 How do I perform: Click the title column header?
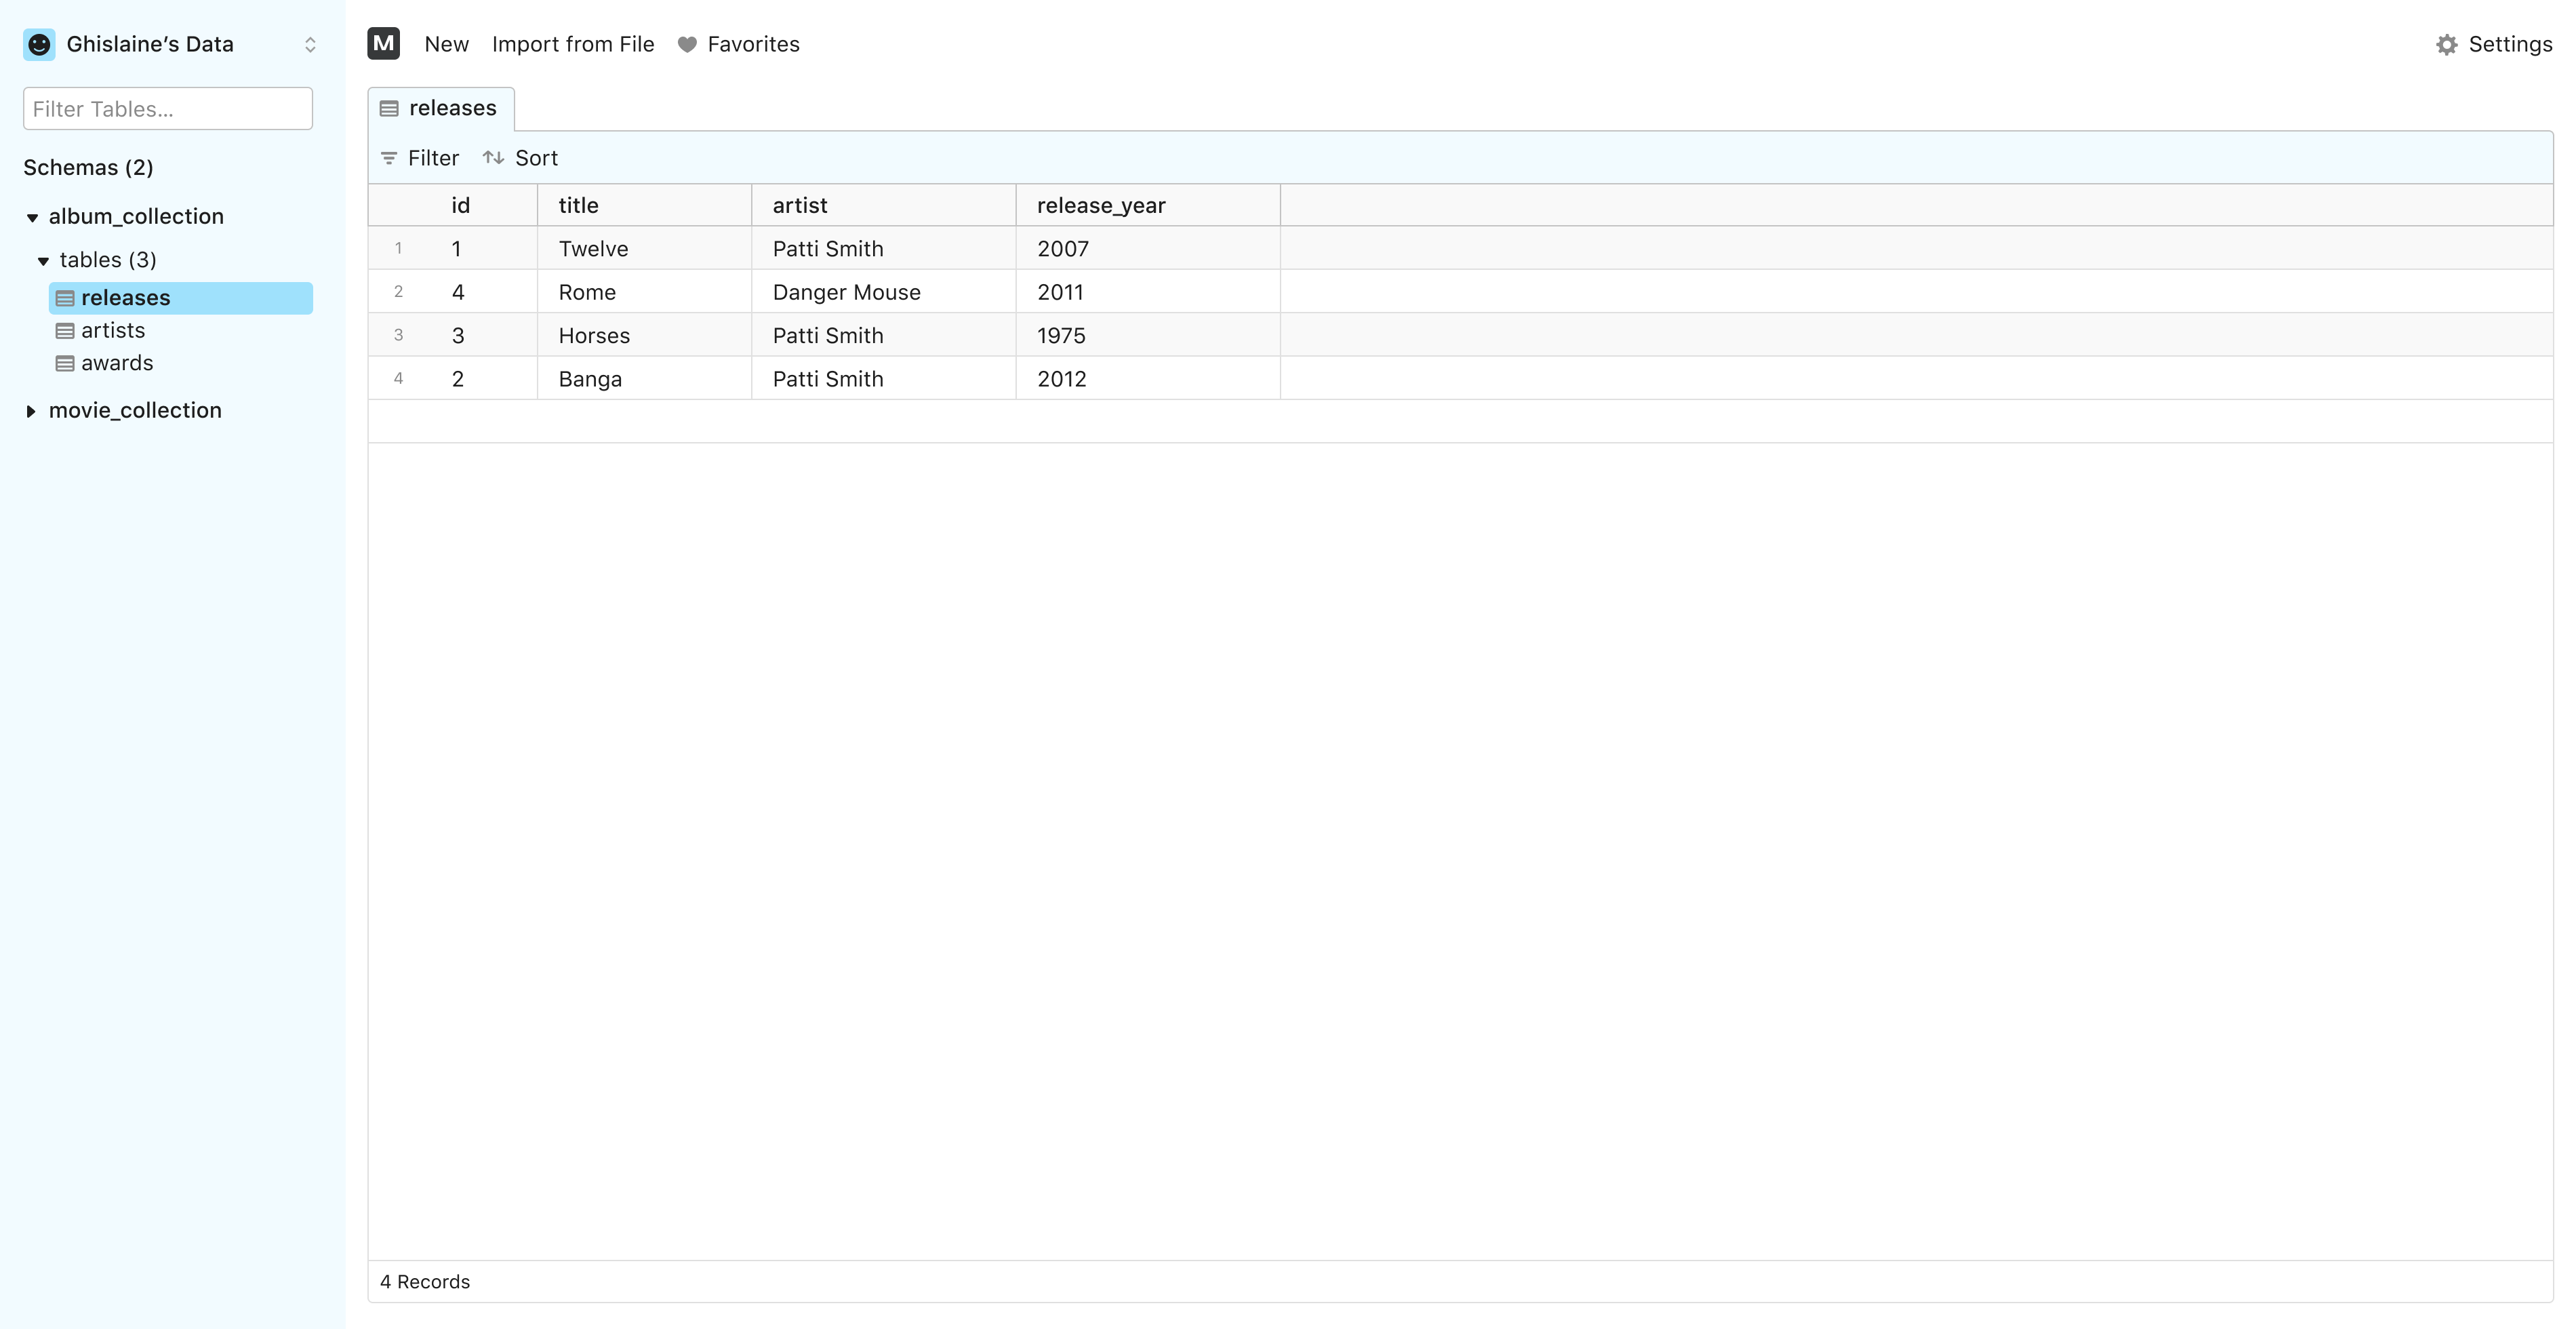click(645, 205)
